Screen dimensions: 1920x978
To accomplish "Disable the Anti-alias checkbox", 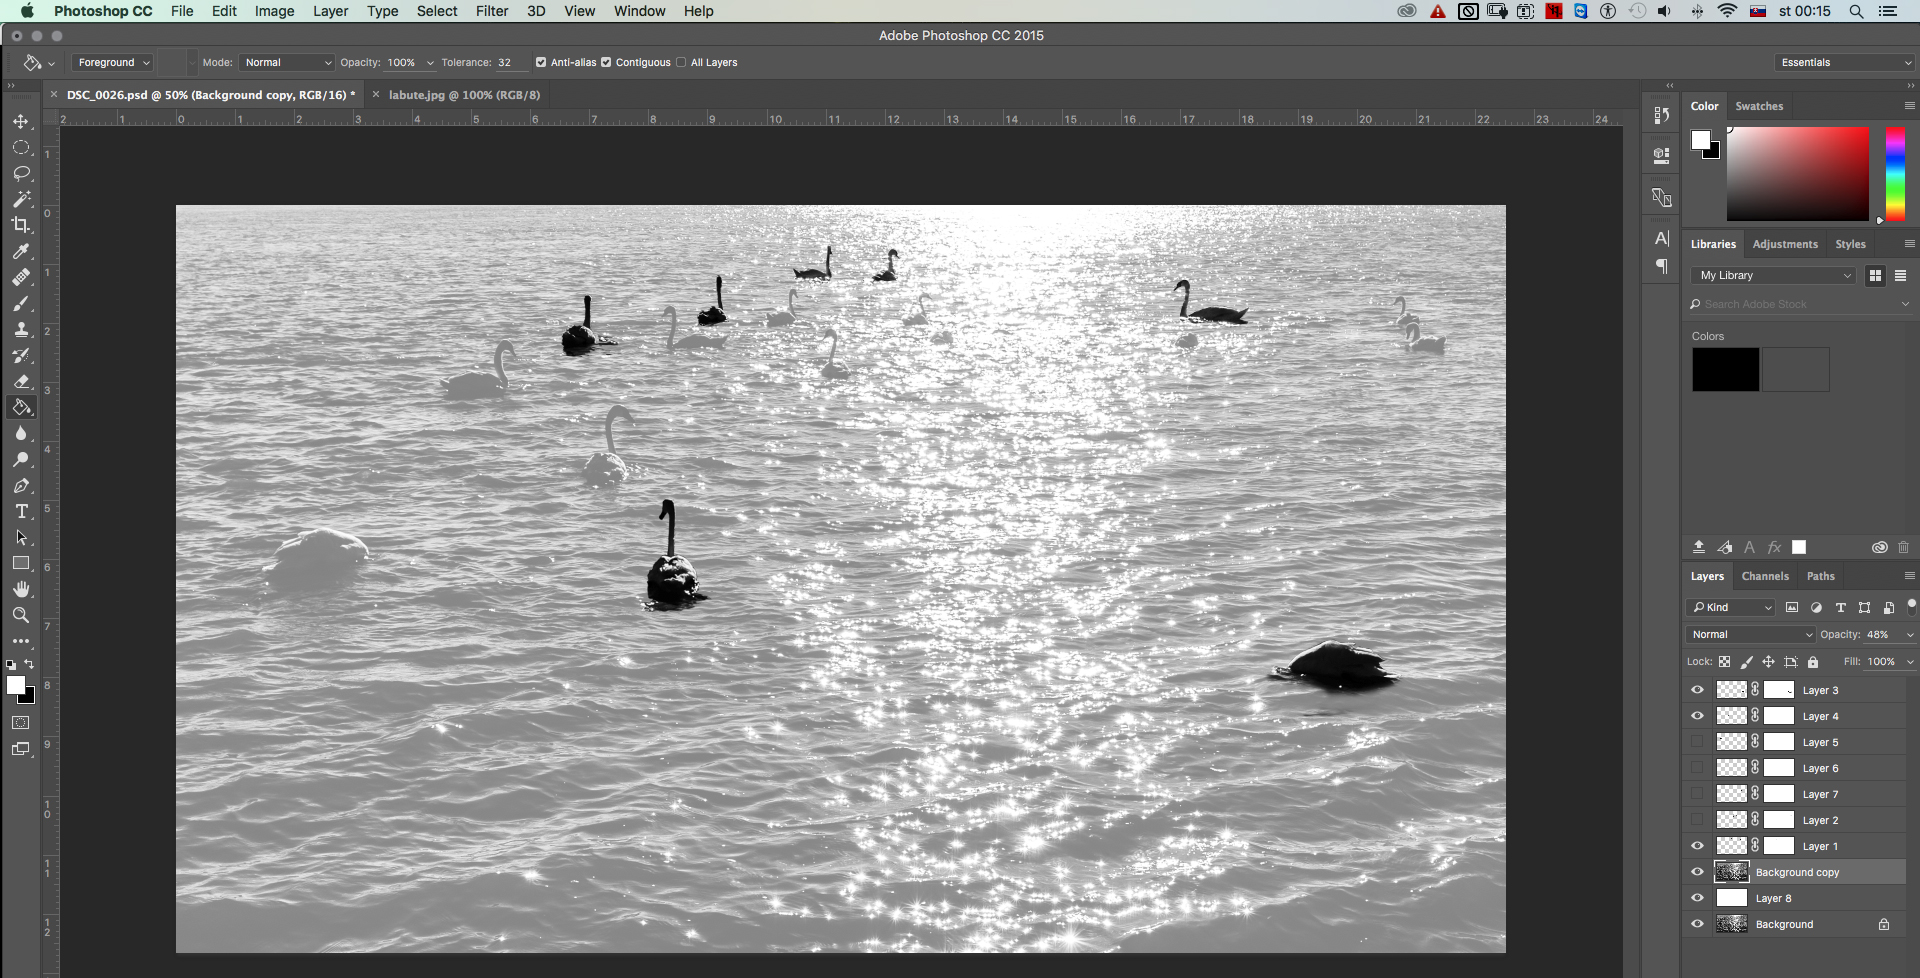I will coord(541,62).
